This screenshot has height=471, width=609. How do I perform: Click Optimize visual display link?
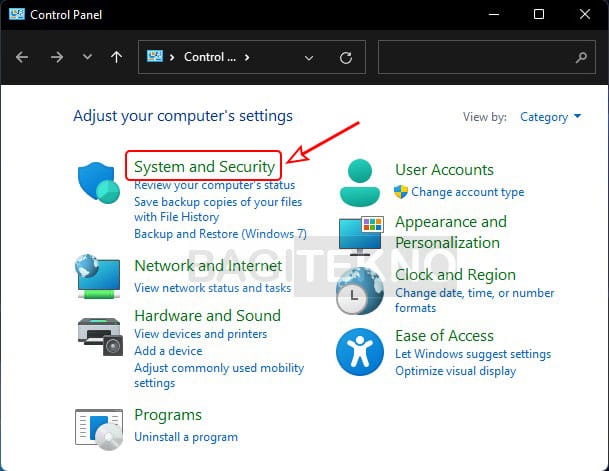coord(456,371)
